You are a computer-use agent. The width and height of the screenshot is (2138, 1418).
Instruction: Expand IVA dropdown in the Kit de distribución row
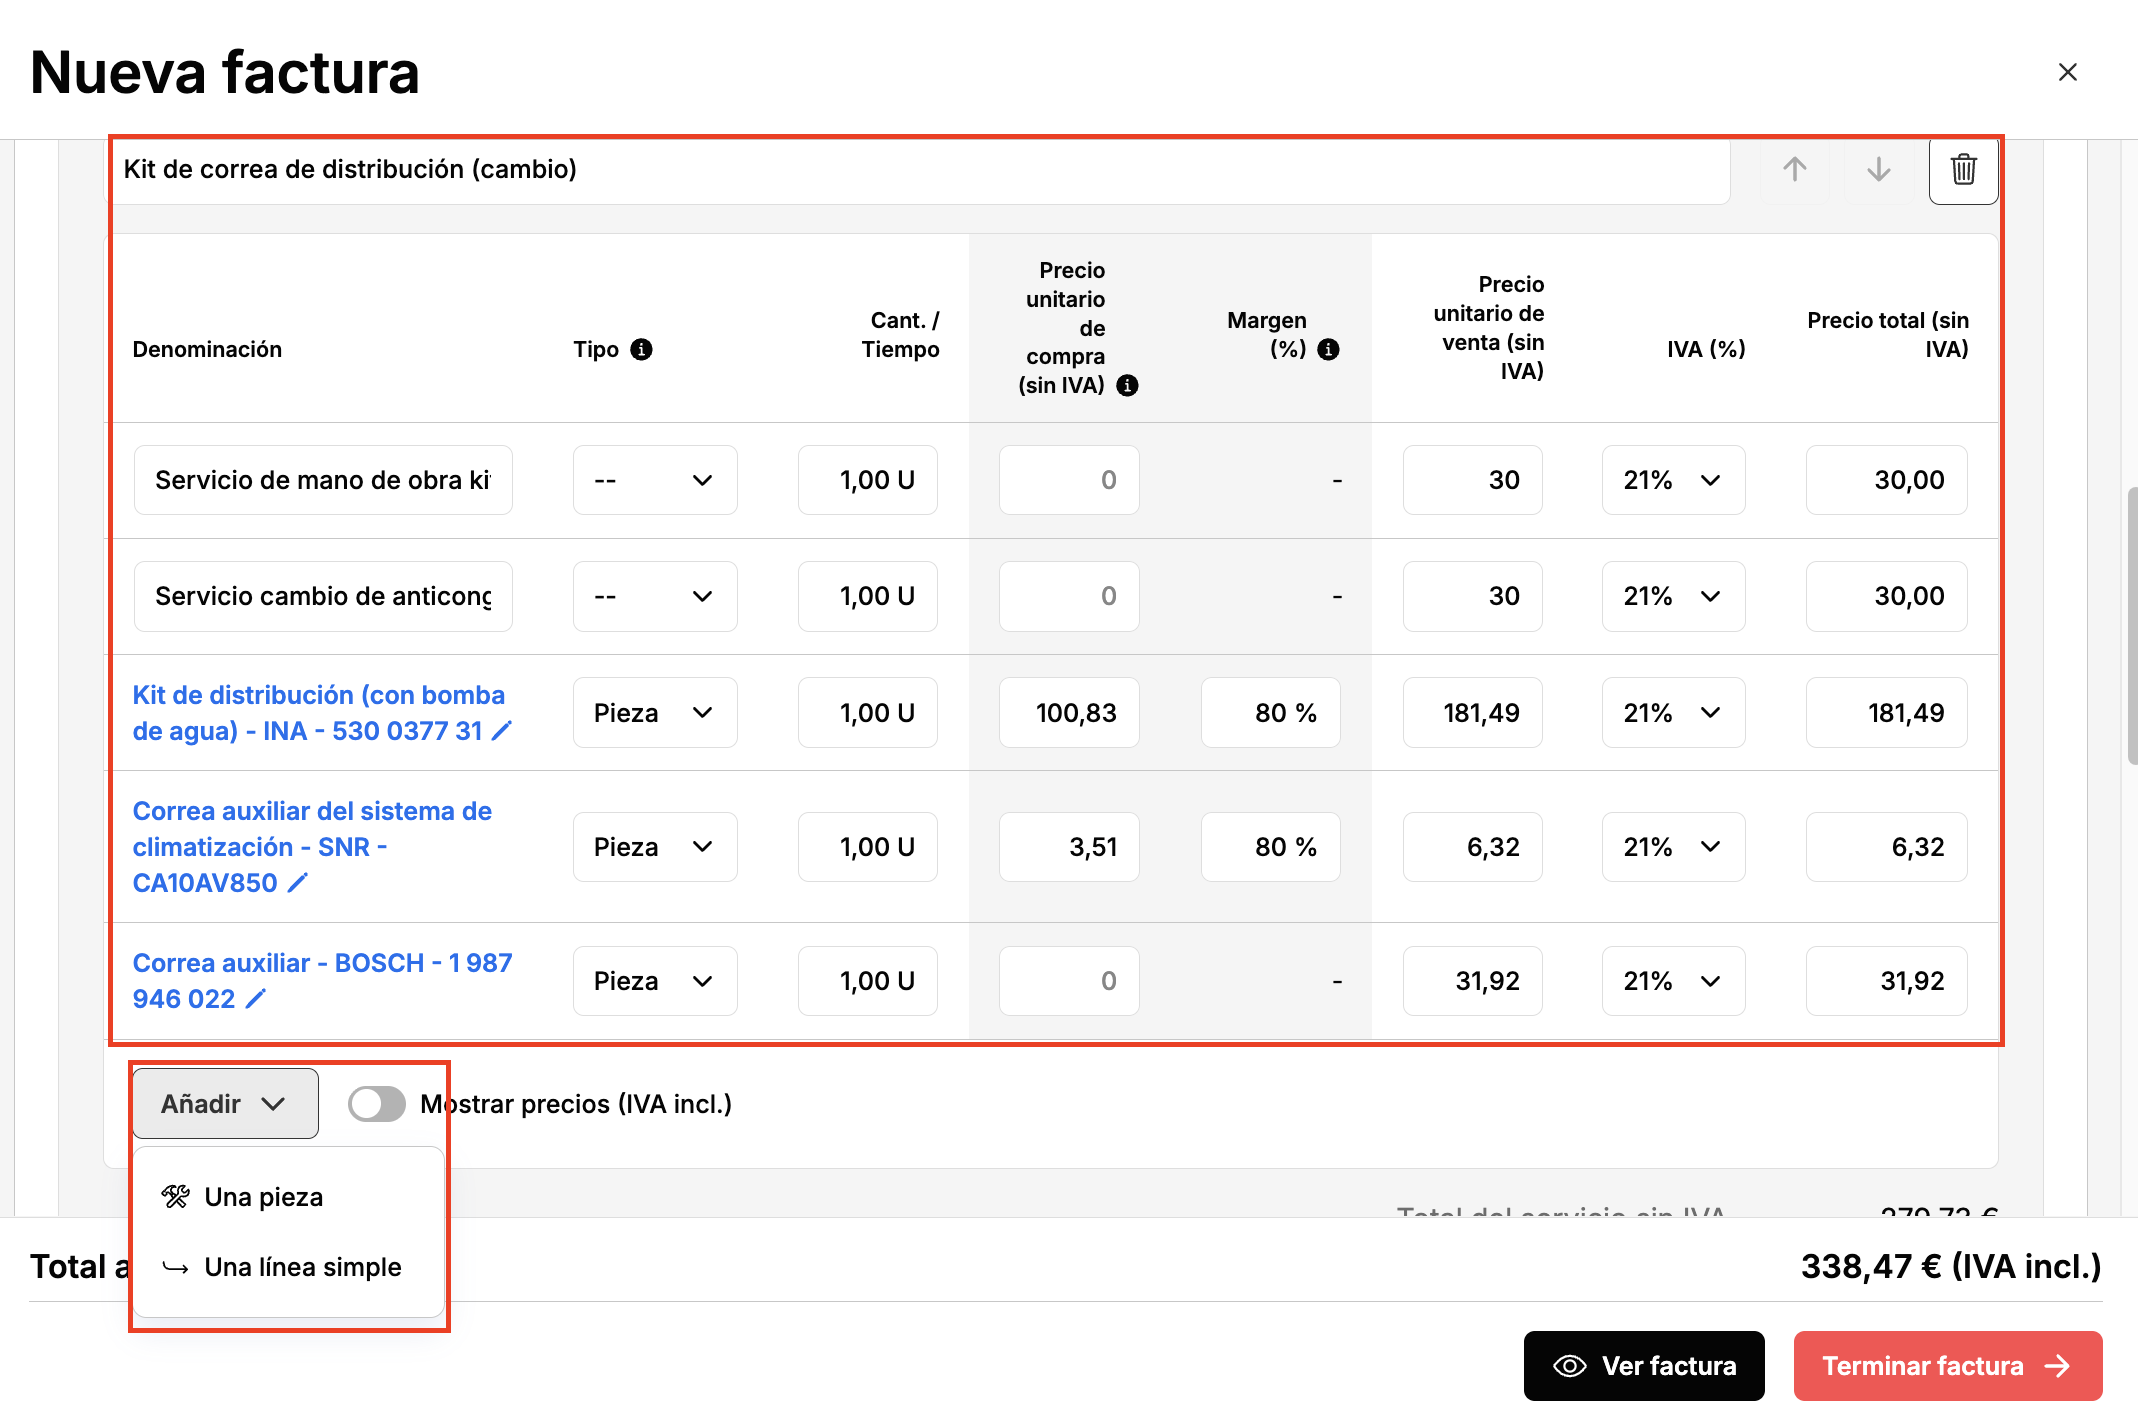[x=1673, y=713]
